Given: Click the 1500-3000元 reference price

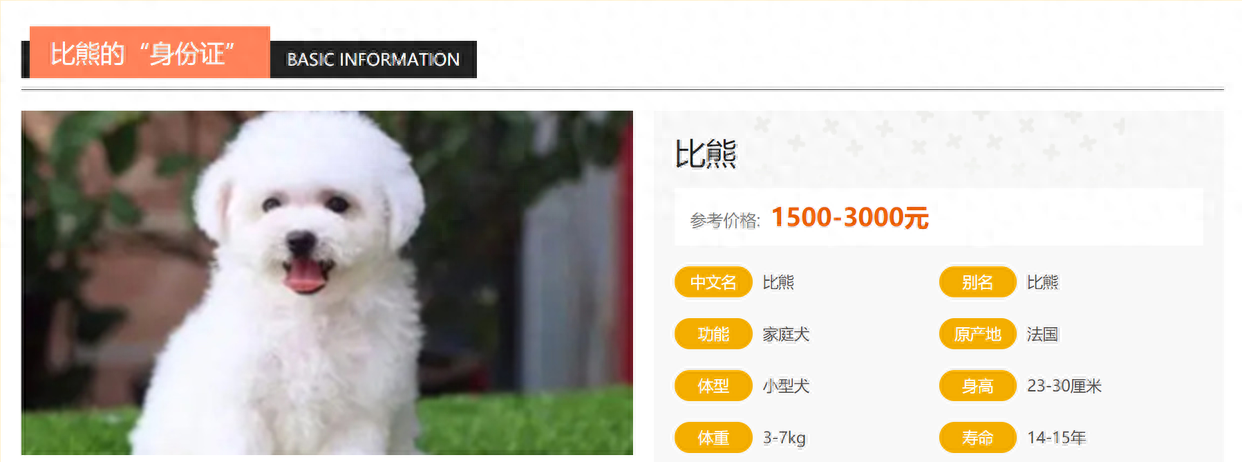Looking at the screenshot, I should tap(850, 217).
